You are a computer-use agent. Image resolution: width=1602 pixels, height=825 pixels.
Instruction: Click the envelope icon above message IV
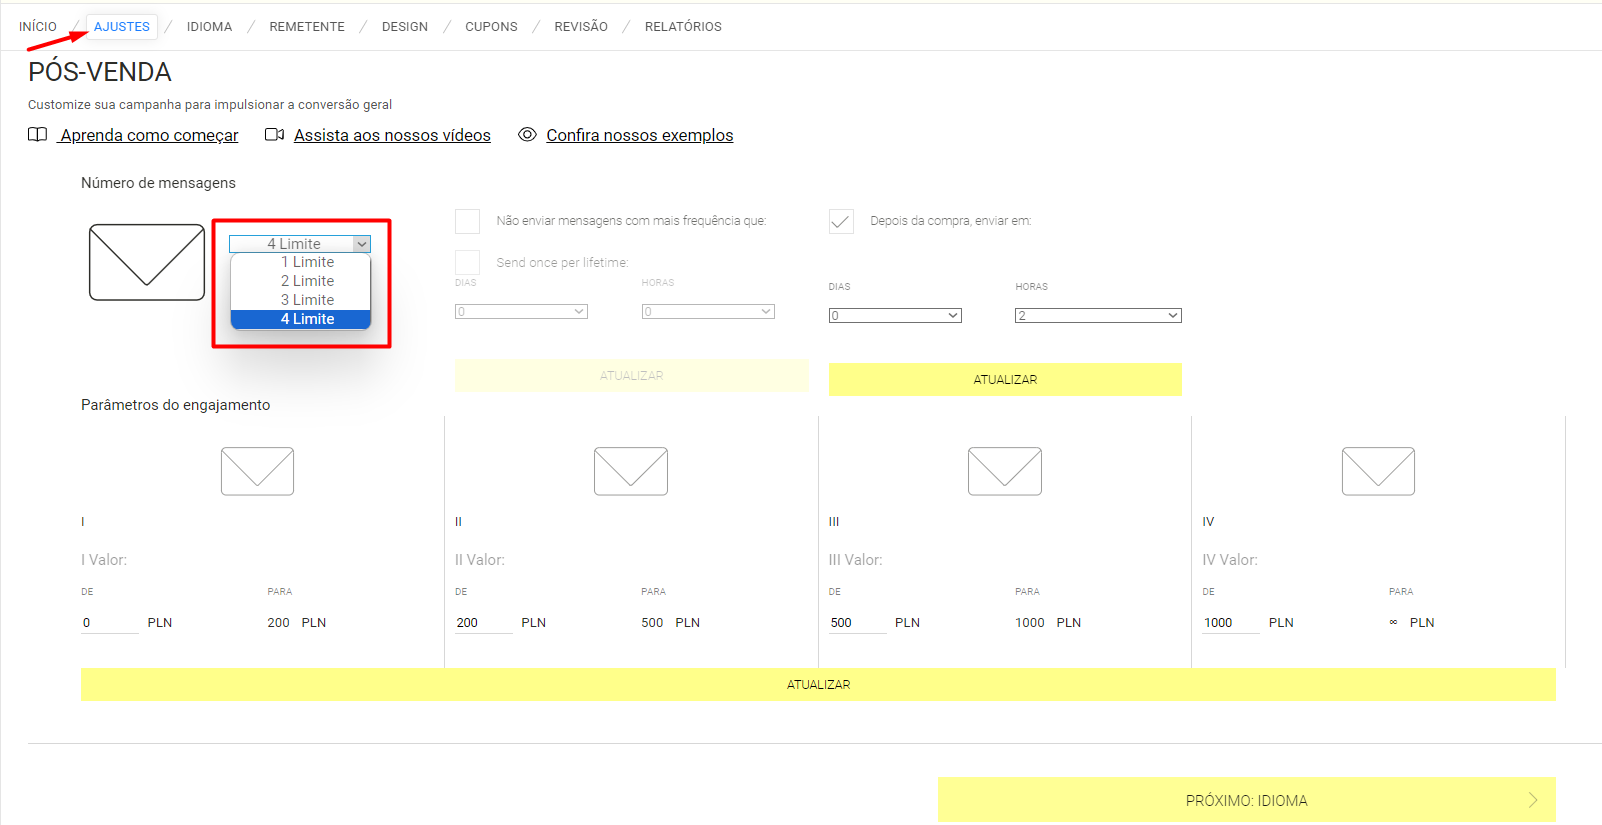[x=1378, y=471]
